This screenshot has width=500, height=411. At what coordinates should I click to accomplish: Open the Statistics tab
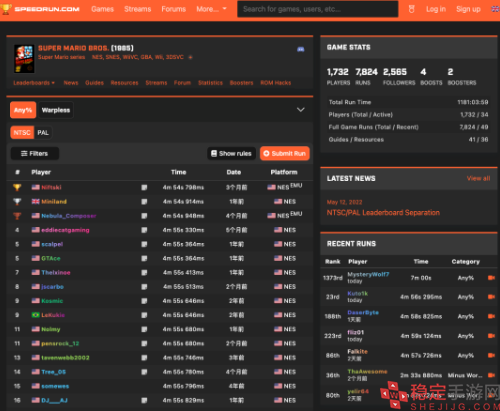pyautogui.click(x=210, y=83)
